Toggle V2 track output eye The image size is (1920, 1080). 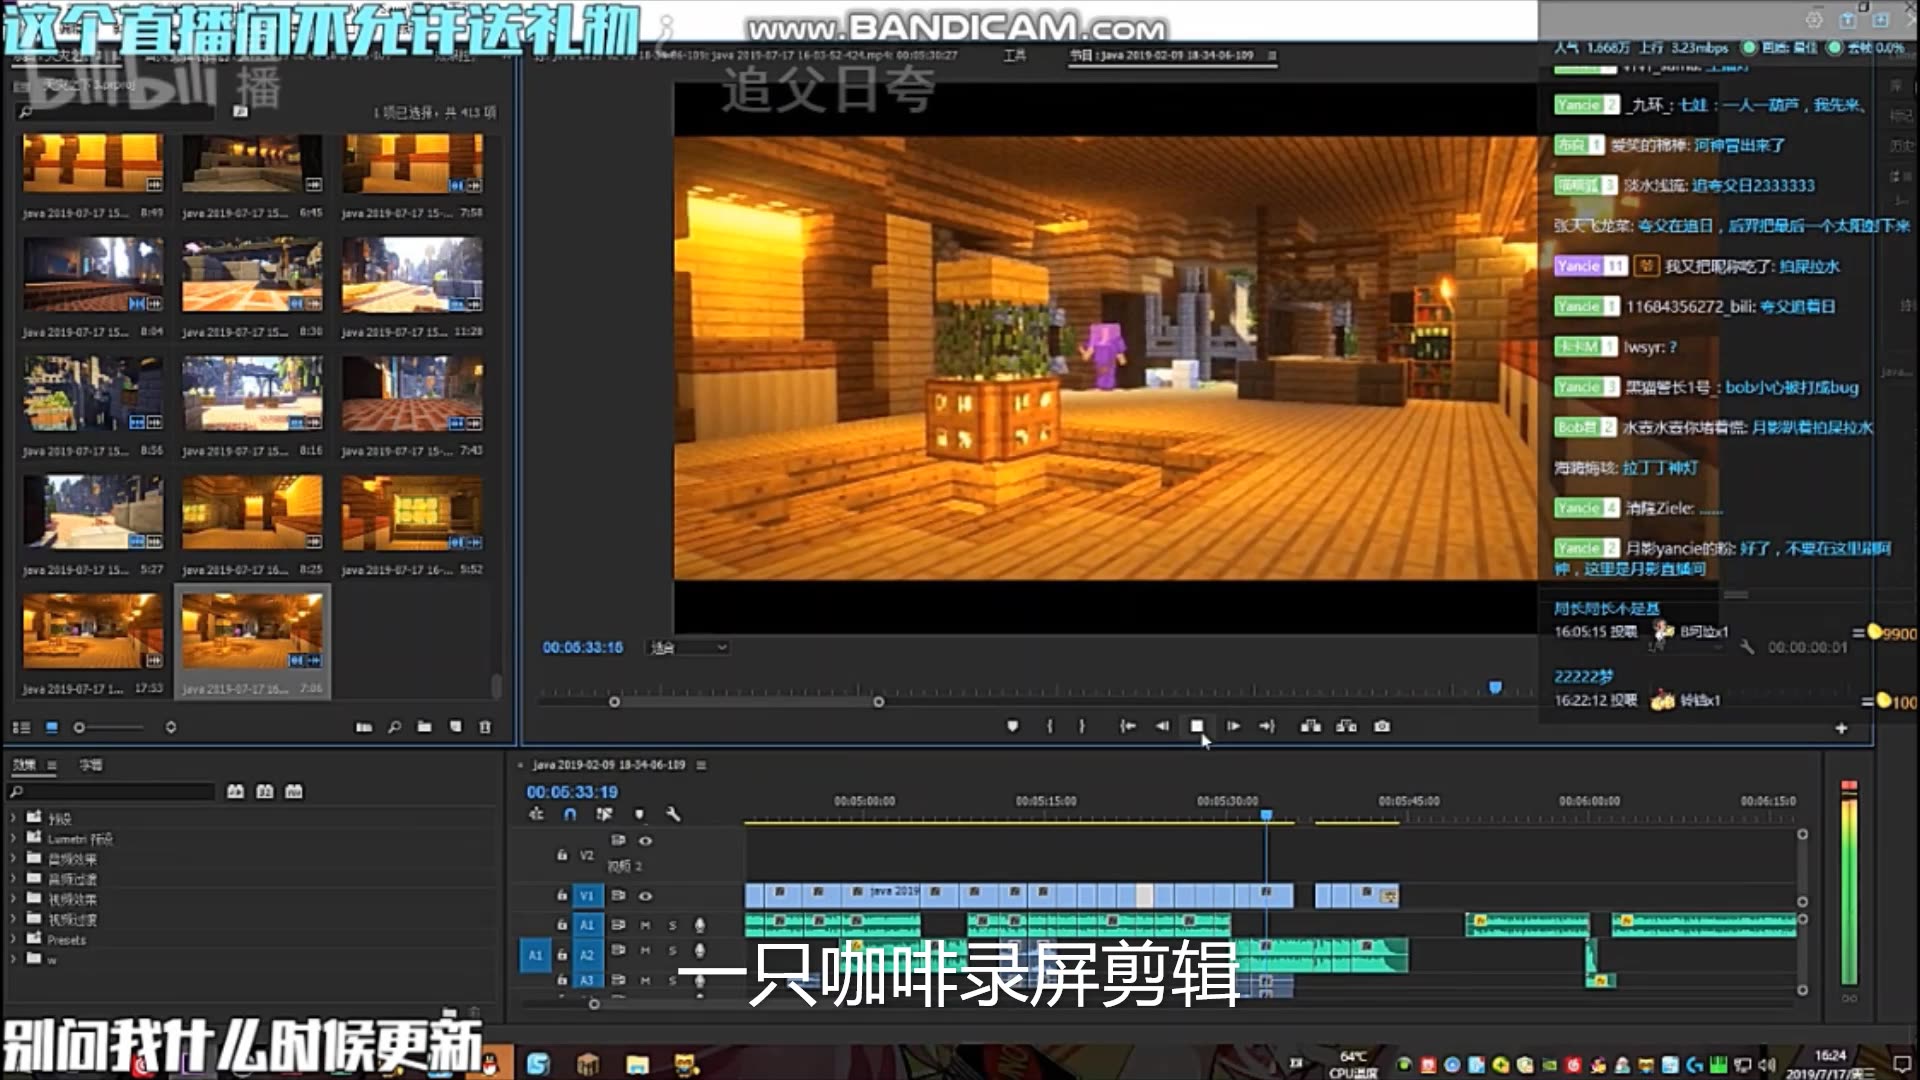(646, 841)
